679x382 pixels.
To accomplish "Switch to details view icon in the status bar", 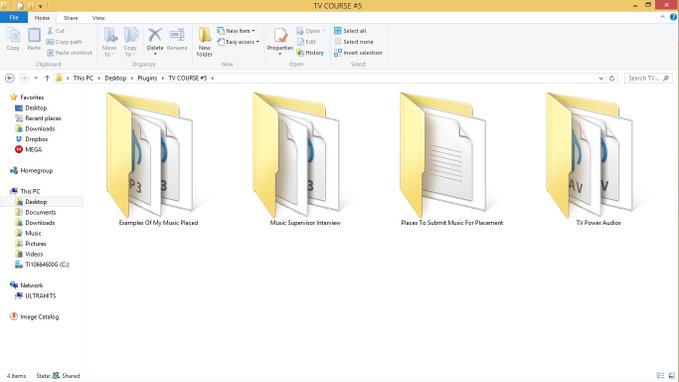I will click(660, 376).
